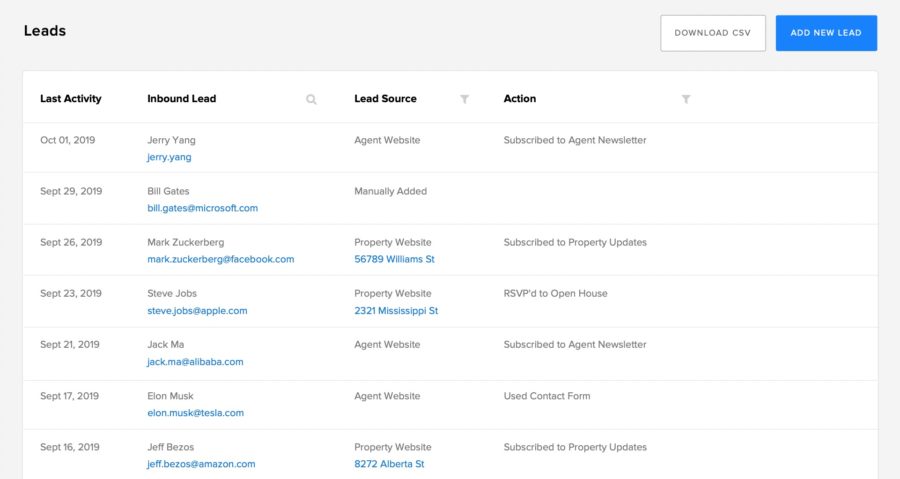
Task: Open the mark.zuckerberg@facebook.com email link
Action: (220, 259)
